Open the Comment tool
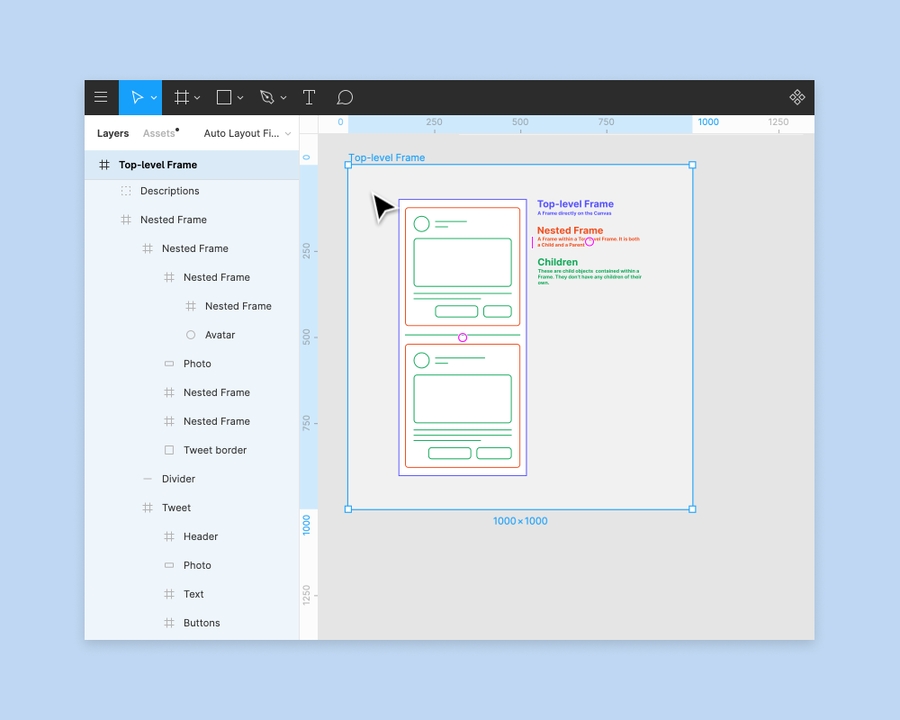The width and height of the screenshot is (900, 720). click(x=344, y=97)
